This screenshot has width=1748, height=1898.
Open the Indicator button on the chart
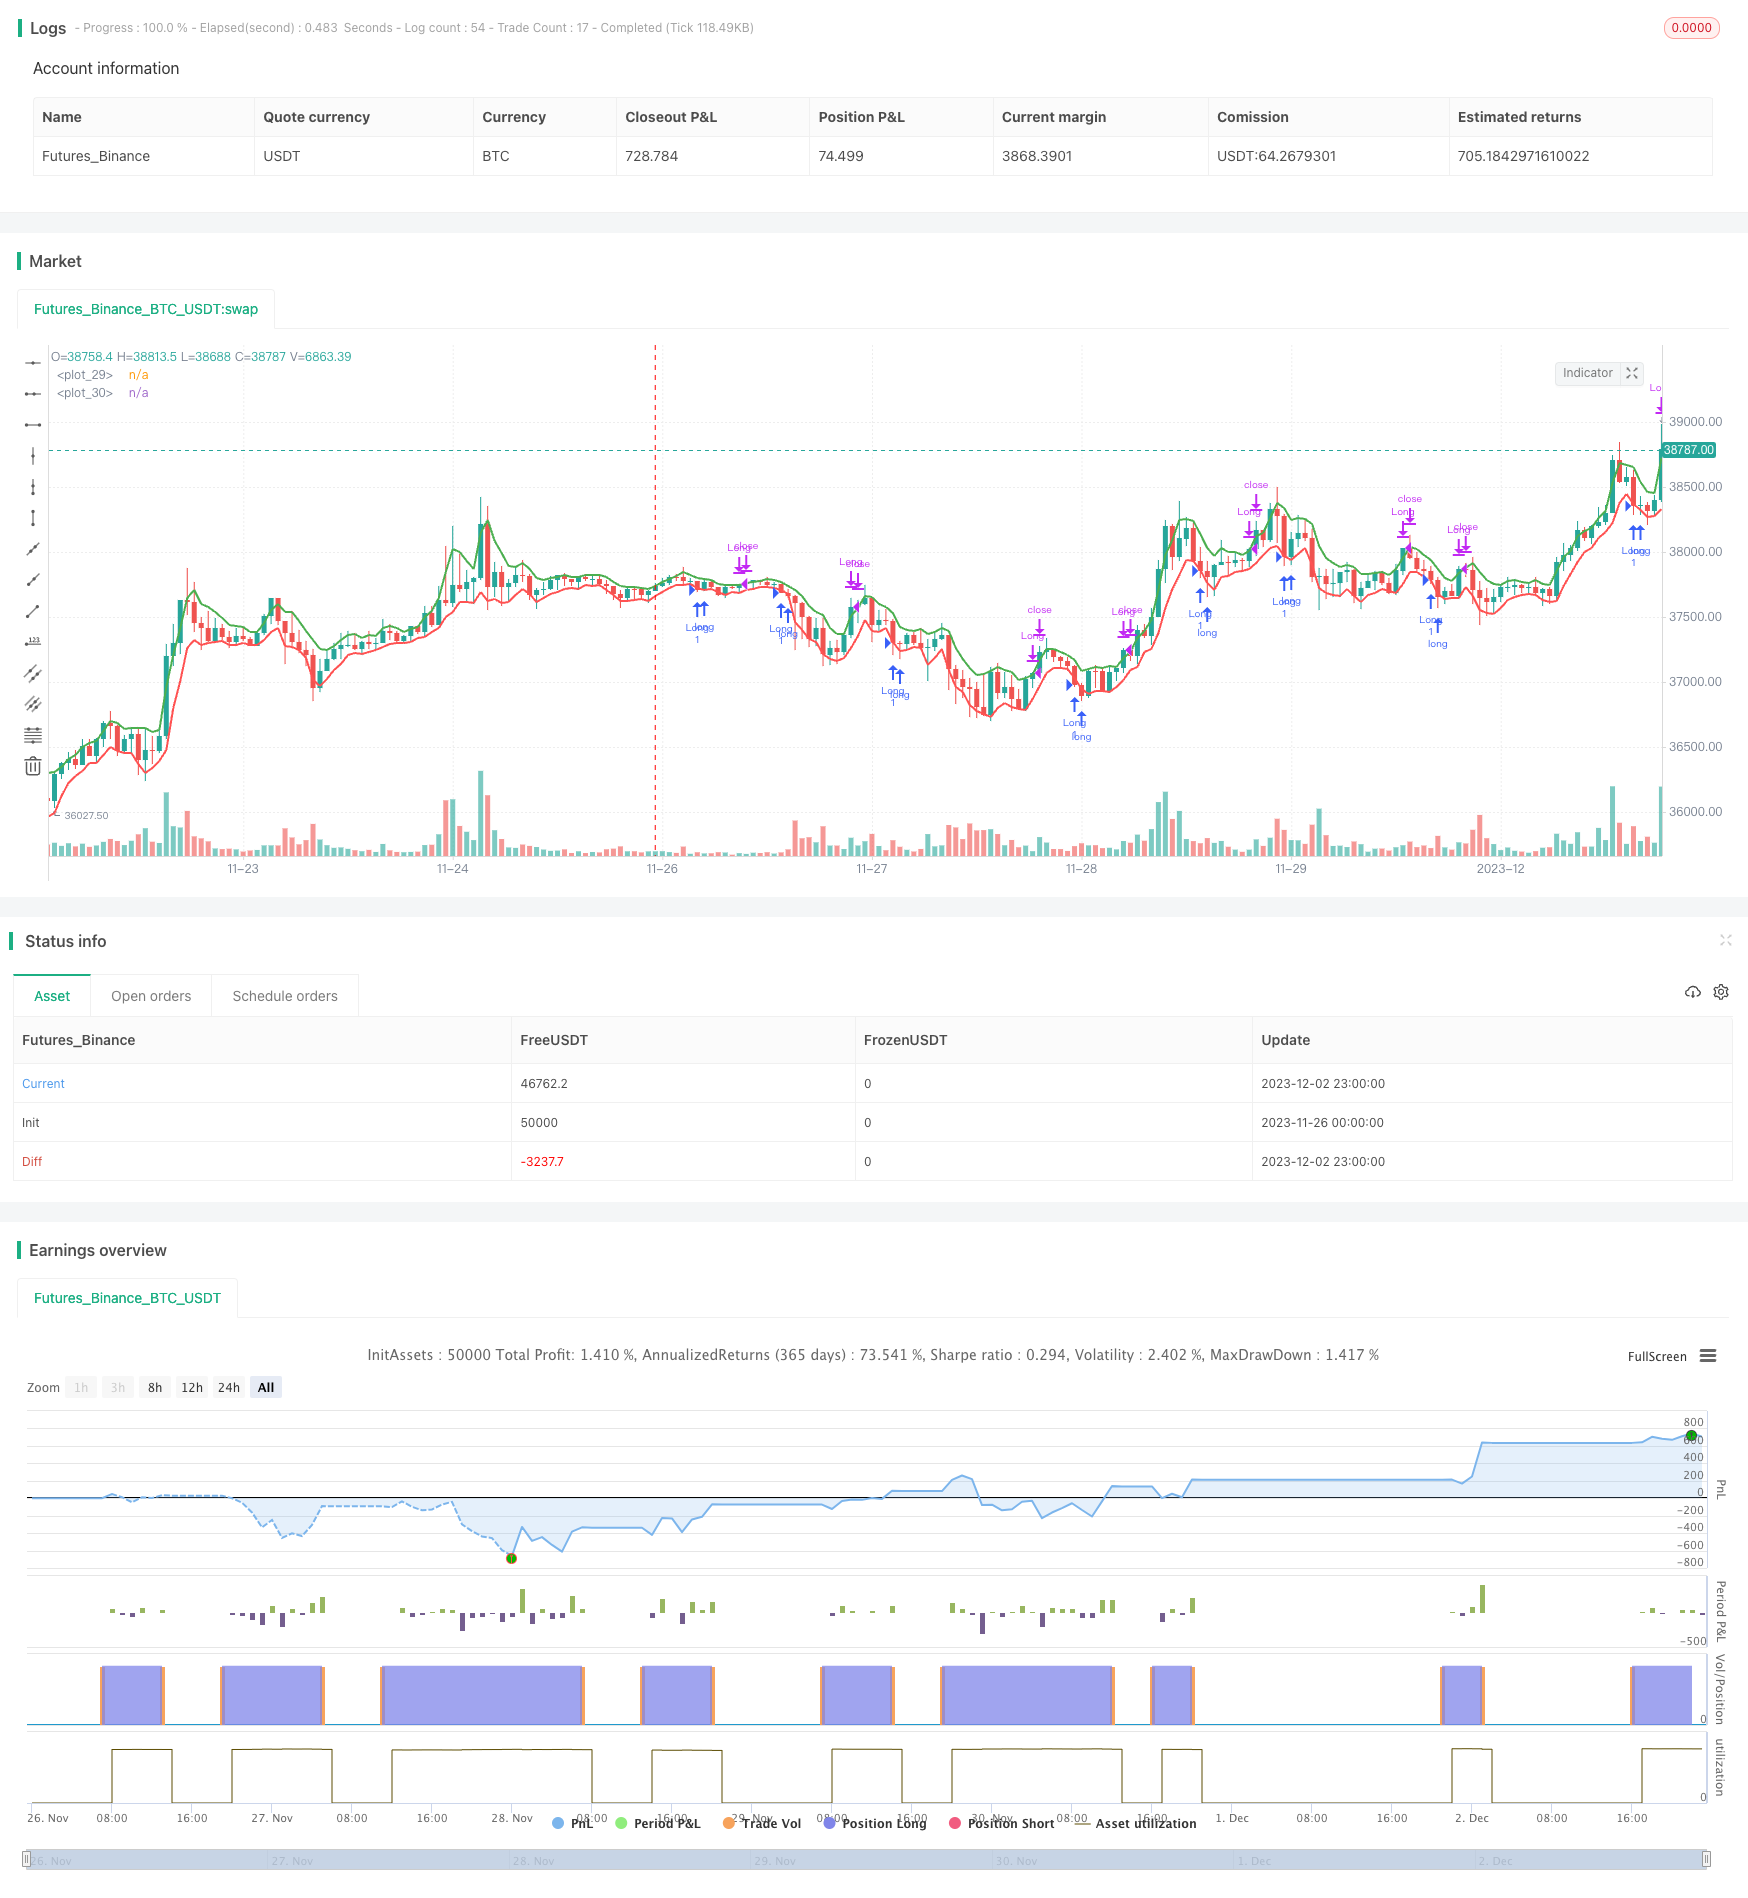(1588, 373)
